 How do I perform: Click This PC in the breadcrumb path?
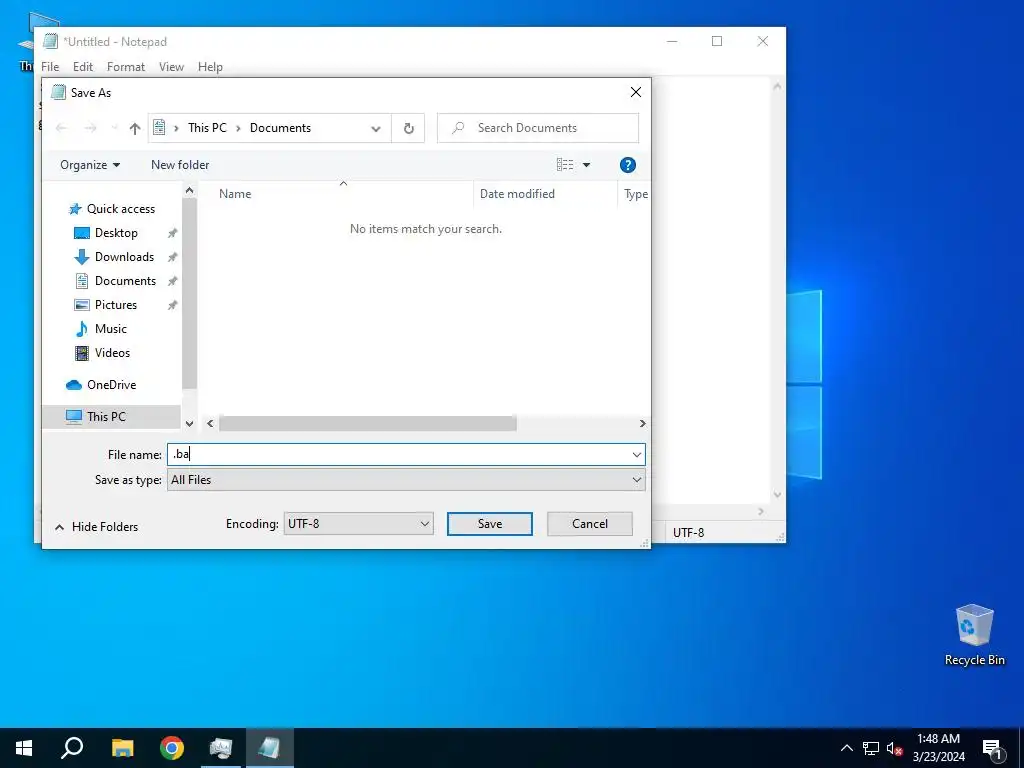[207, 128]
